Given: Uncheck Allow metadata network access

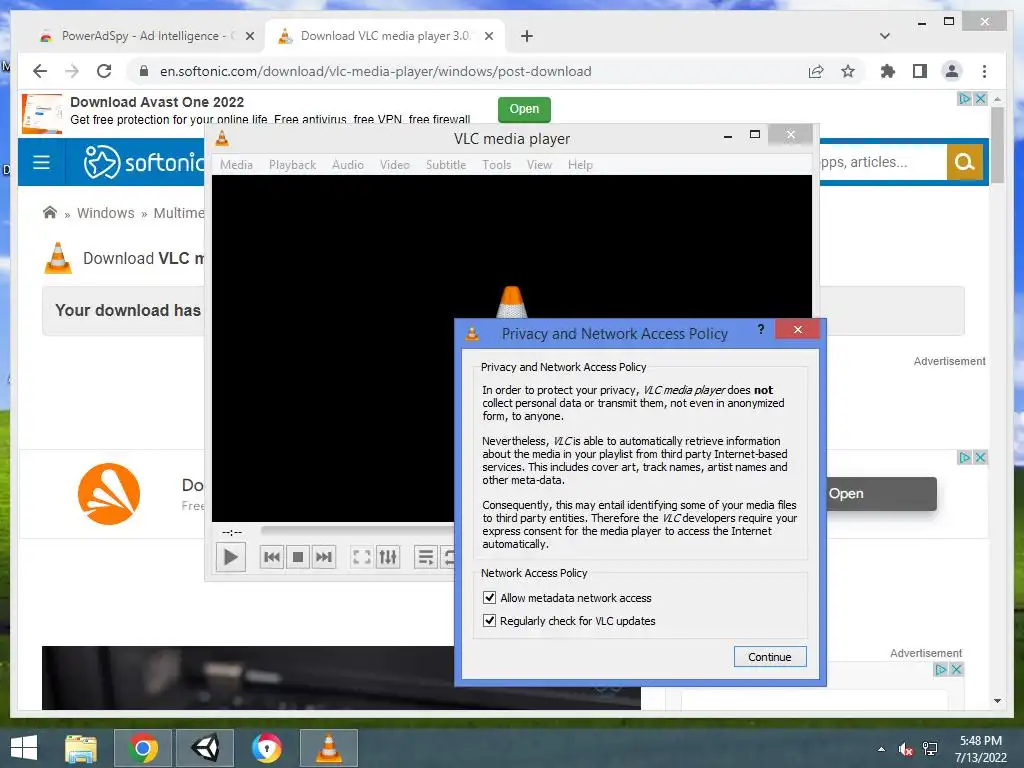Looking at the screenshot, I should [489, 598].
